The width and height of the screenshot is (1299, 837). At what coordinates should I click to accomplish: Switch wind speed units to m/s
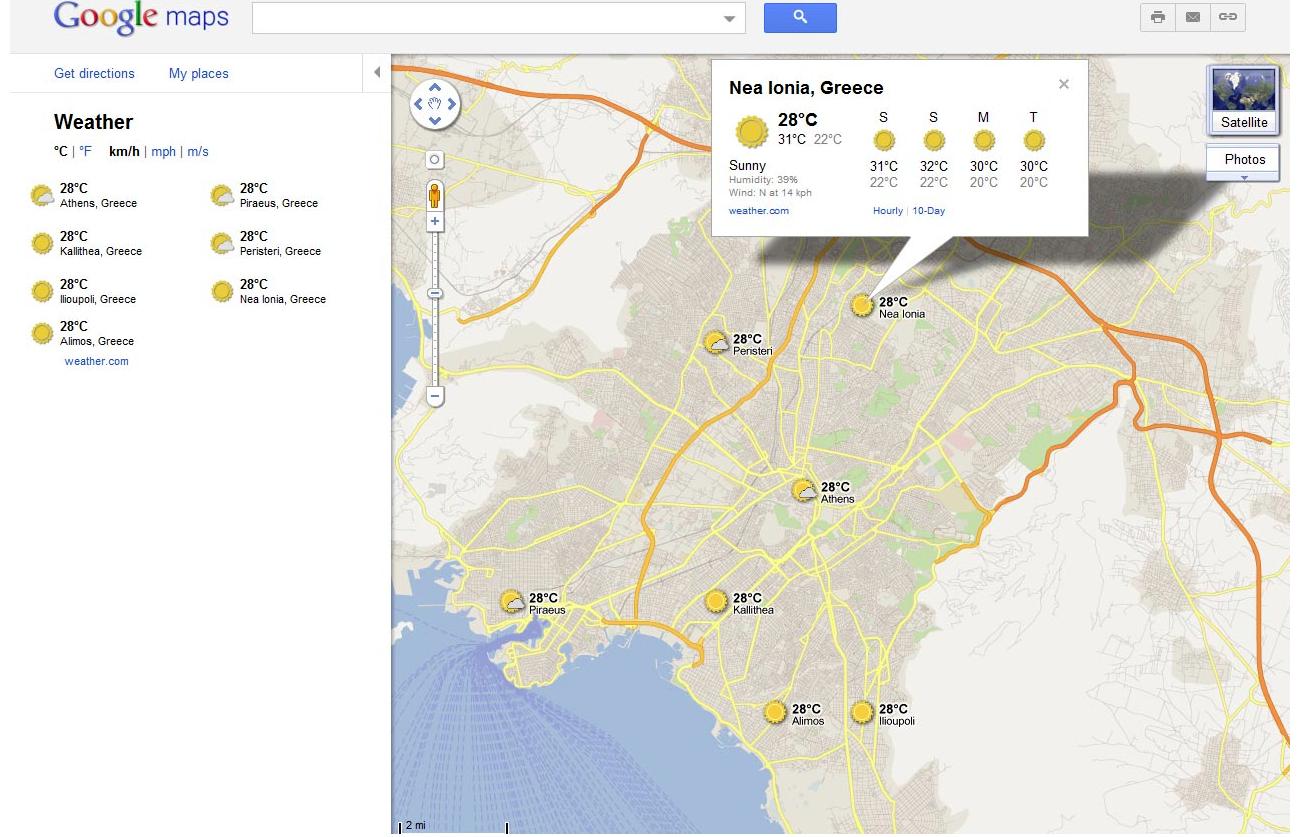[x=198, y=152]
